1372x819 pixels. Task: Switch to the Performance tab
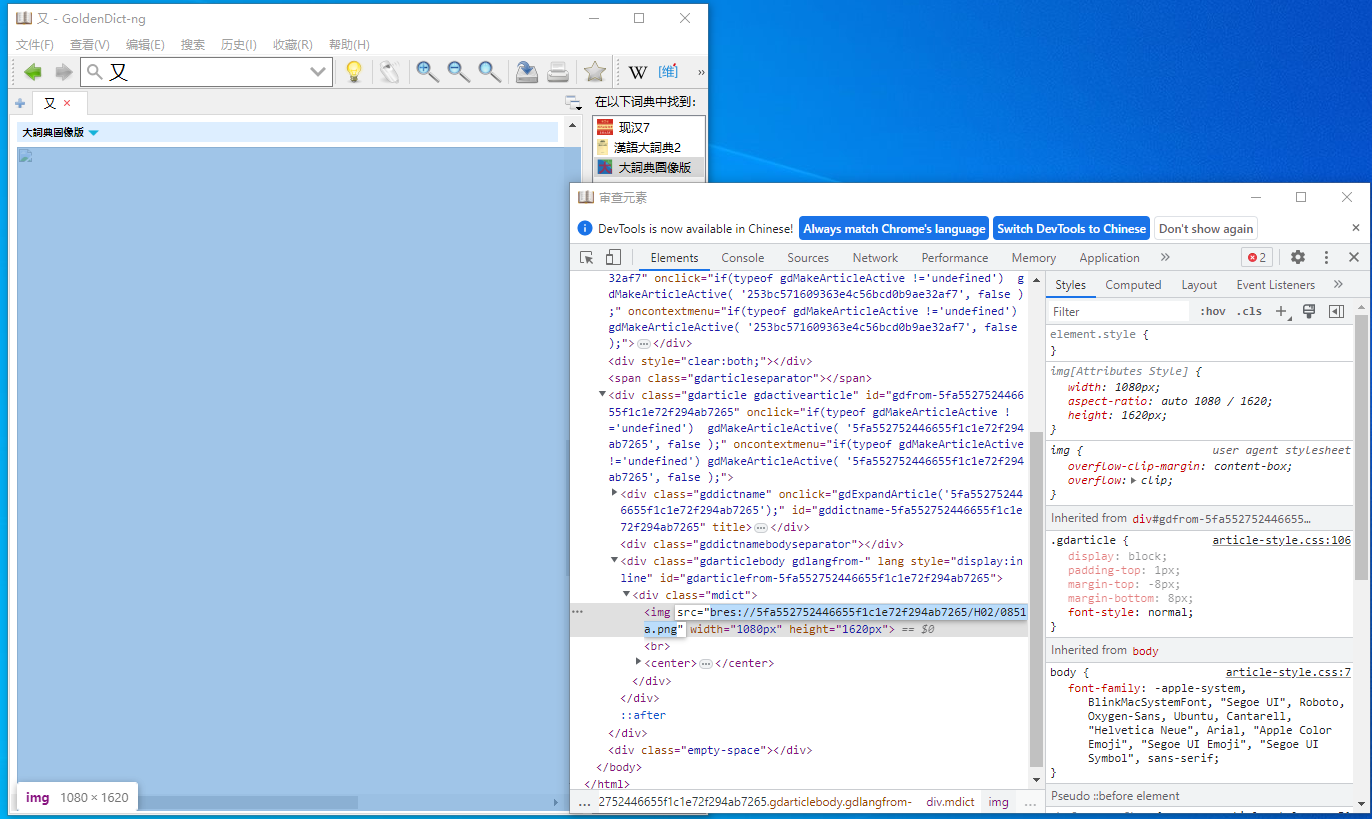[955, 258]
